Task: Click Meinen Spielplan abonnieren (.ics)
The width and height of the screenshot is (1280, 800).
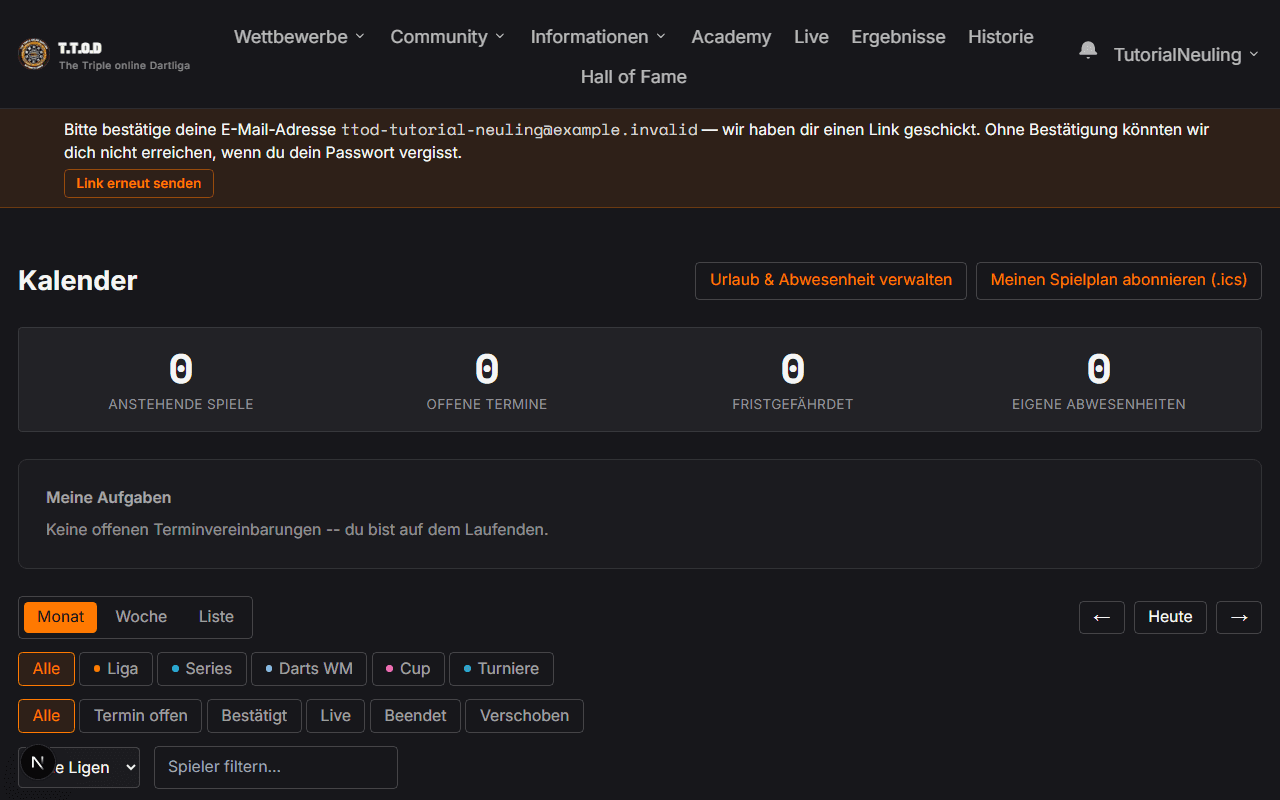Action: point(1119,280)
